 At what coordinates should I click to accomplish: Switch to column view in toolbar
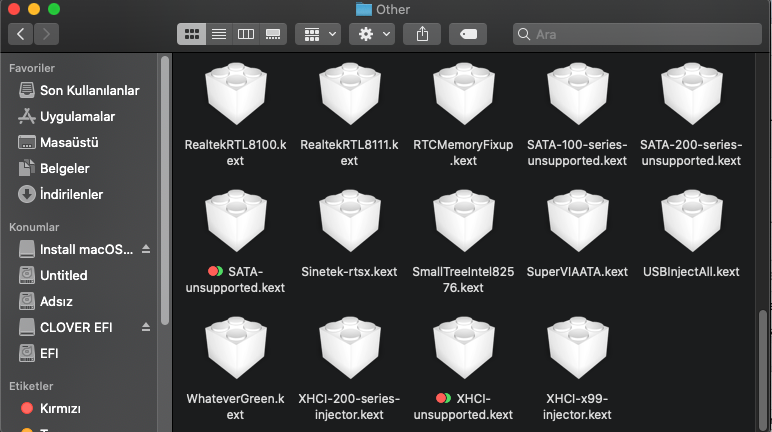point(245,34)
